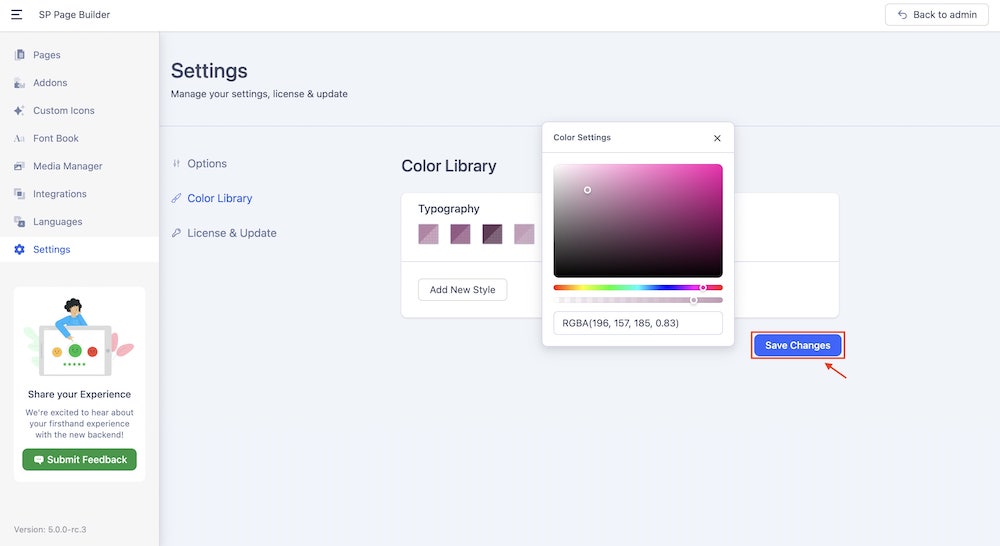The height and width of the screenshot is (546, 1000).
Task: Click the RGBA color value field
Action: pyautogui.click(x=637, y=323)
